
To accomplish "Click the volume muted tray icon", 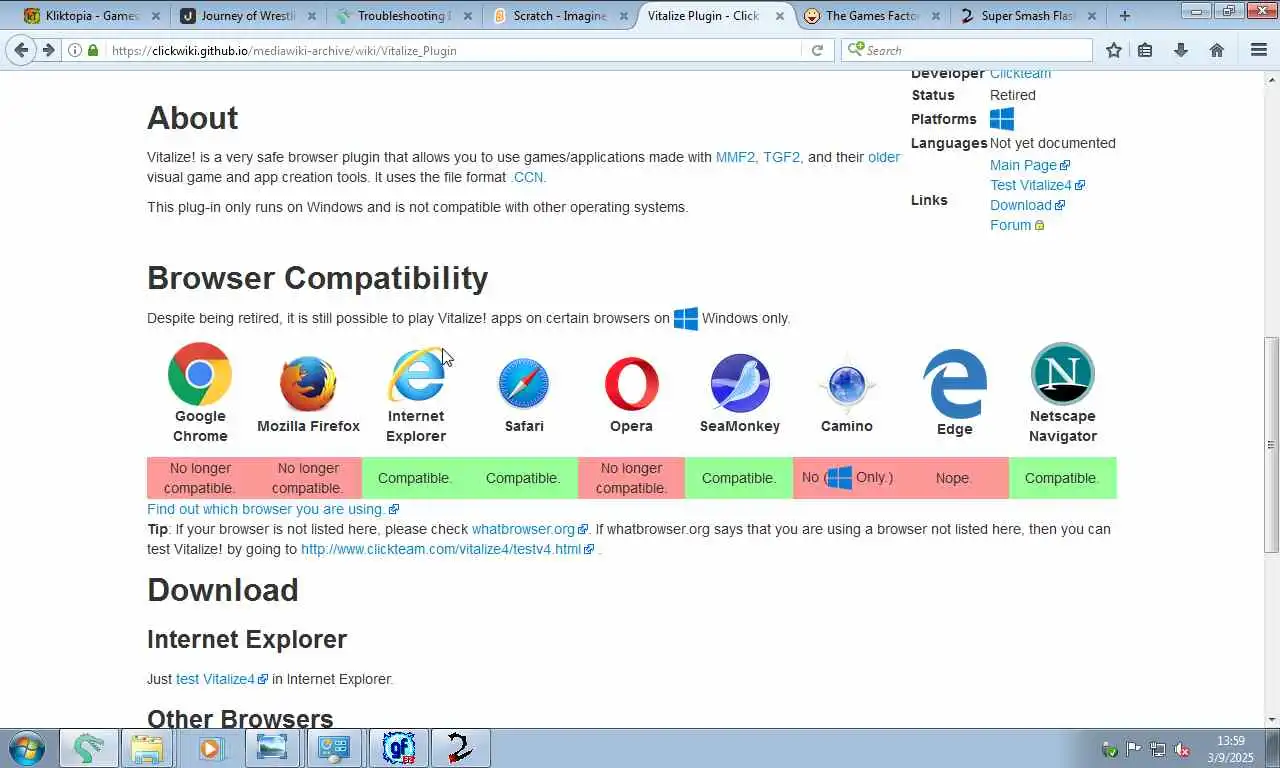I will (1182, 749).
